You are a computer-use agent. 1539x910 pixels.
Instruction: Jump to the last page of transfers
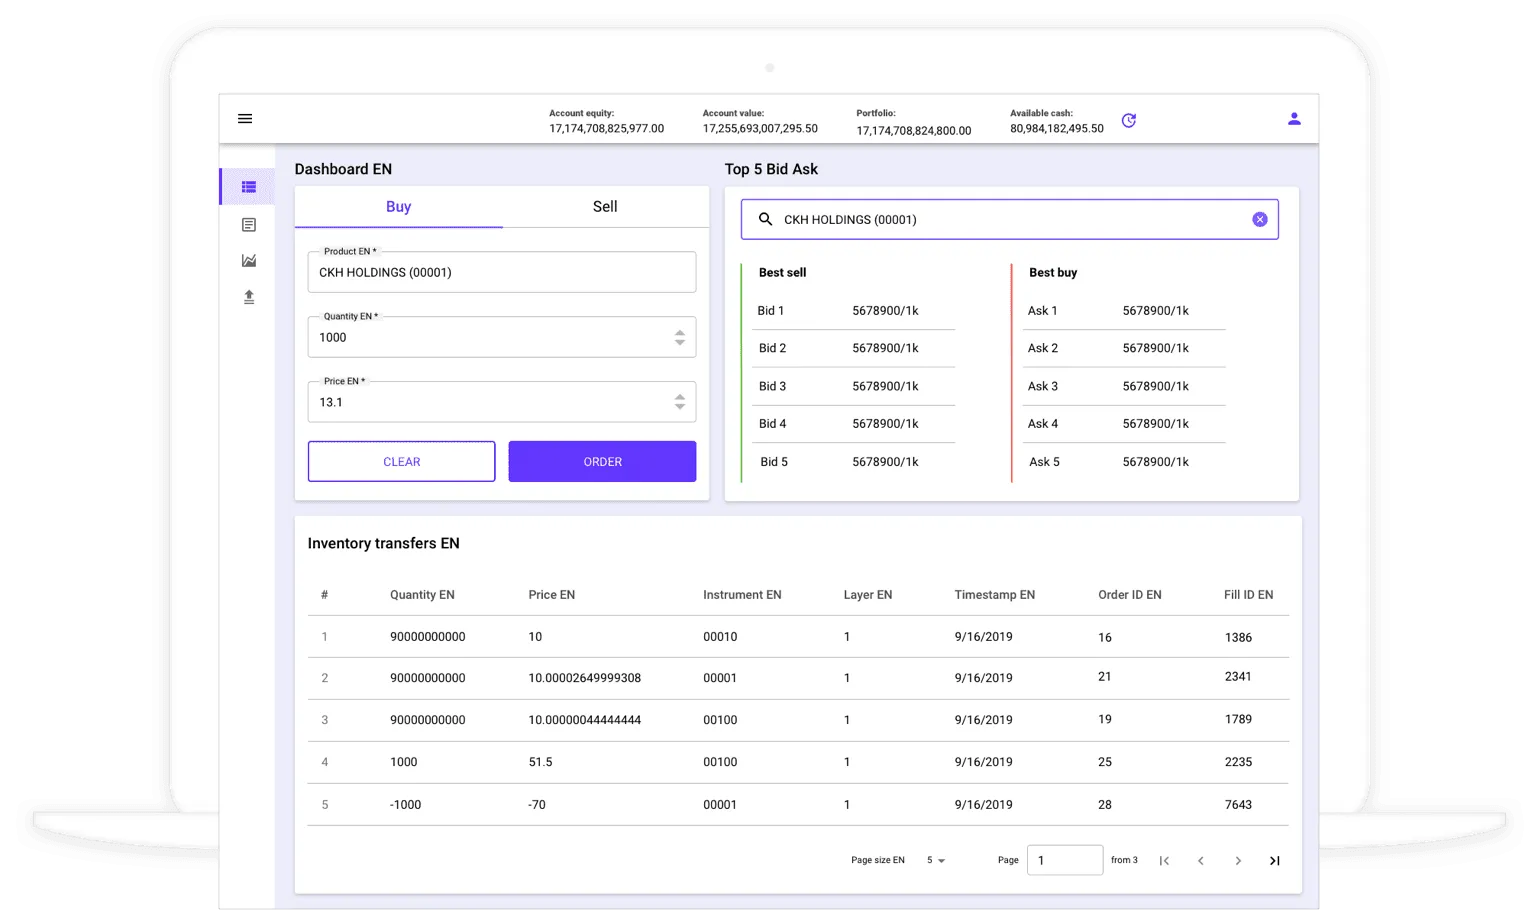1275,861
